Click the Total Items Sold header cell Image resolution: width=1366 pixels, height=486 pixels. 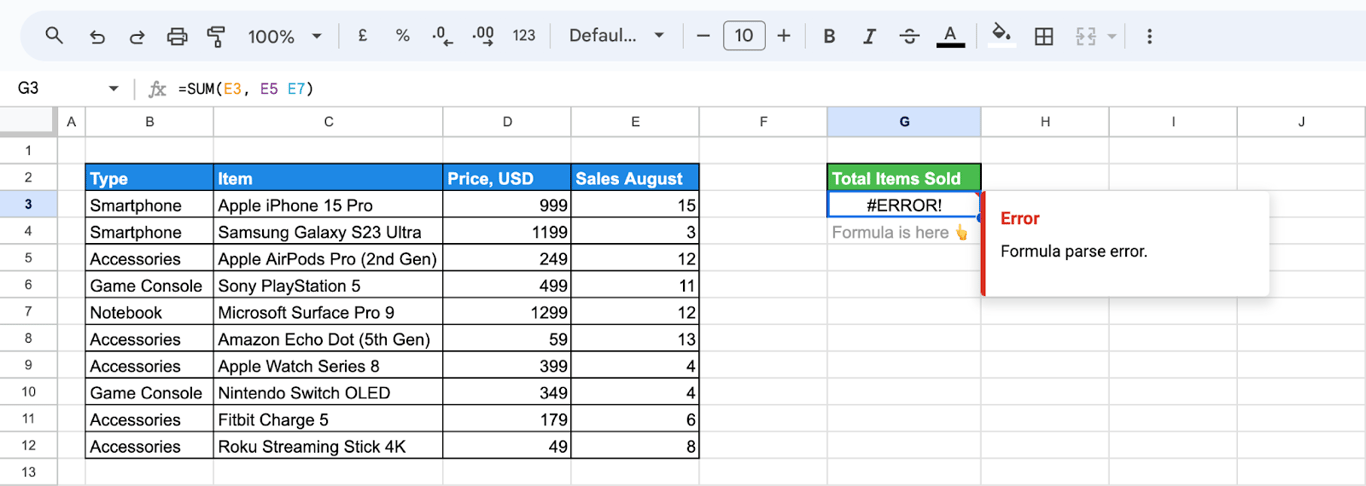[904, 178]
